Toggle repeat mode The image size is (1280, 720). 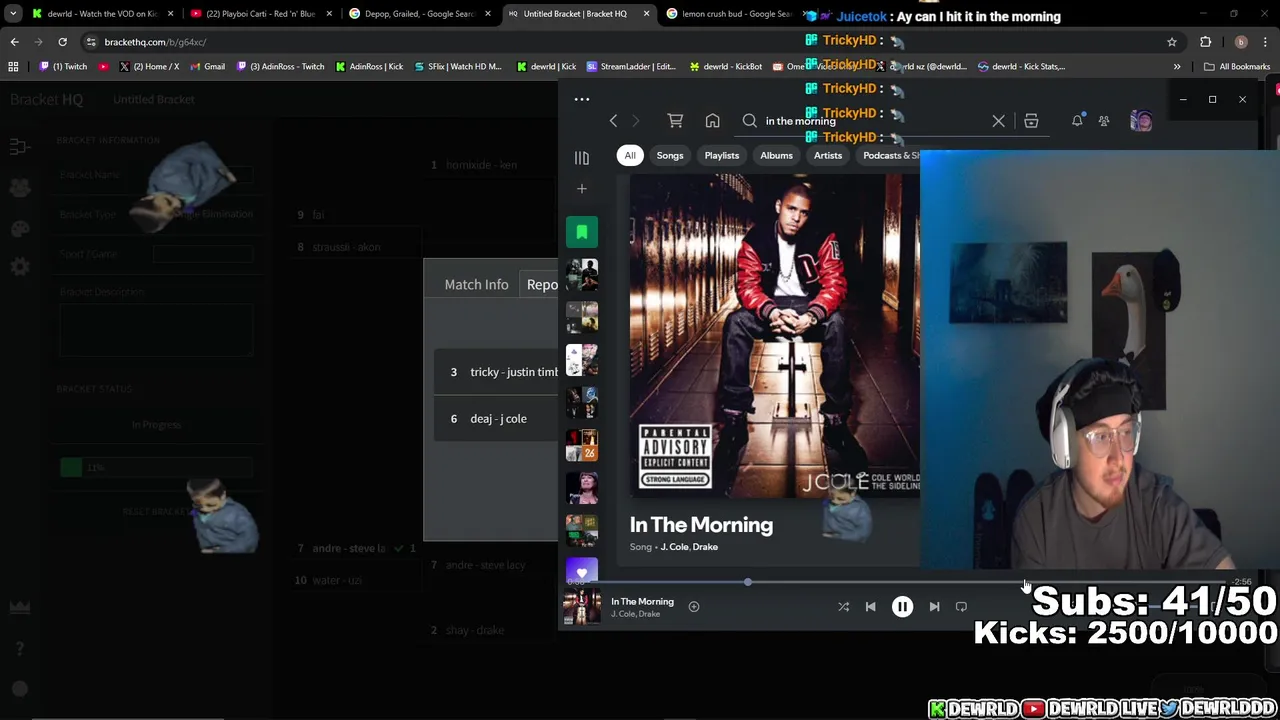point(961,606)
